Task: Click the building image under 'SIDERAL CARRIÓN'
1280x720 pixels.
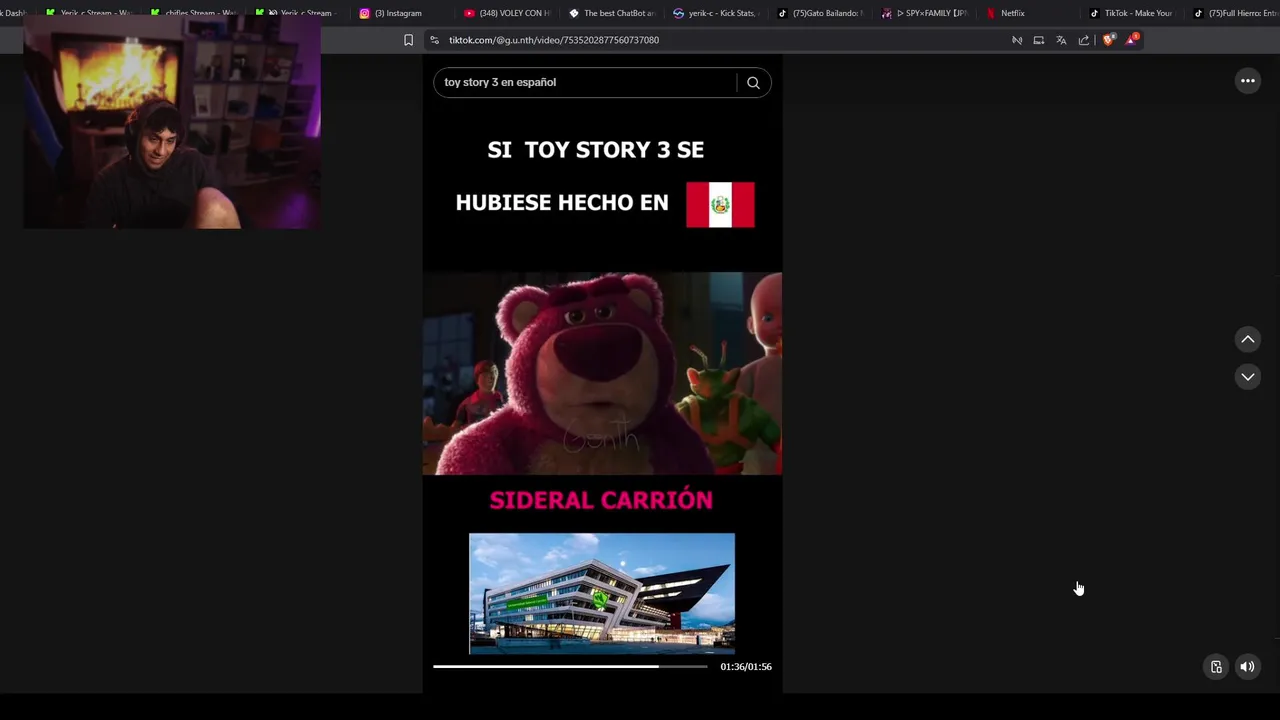Action: coord(602,594)
